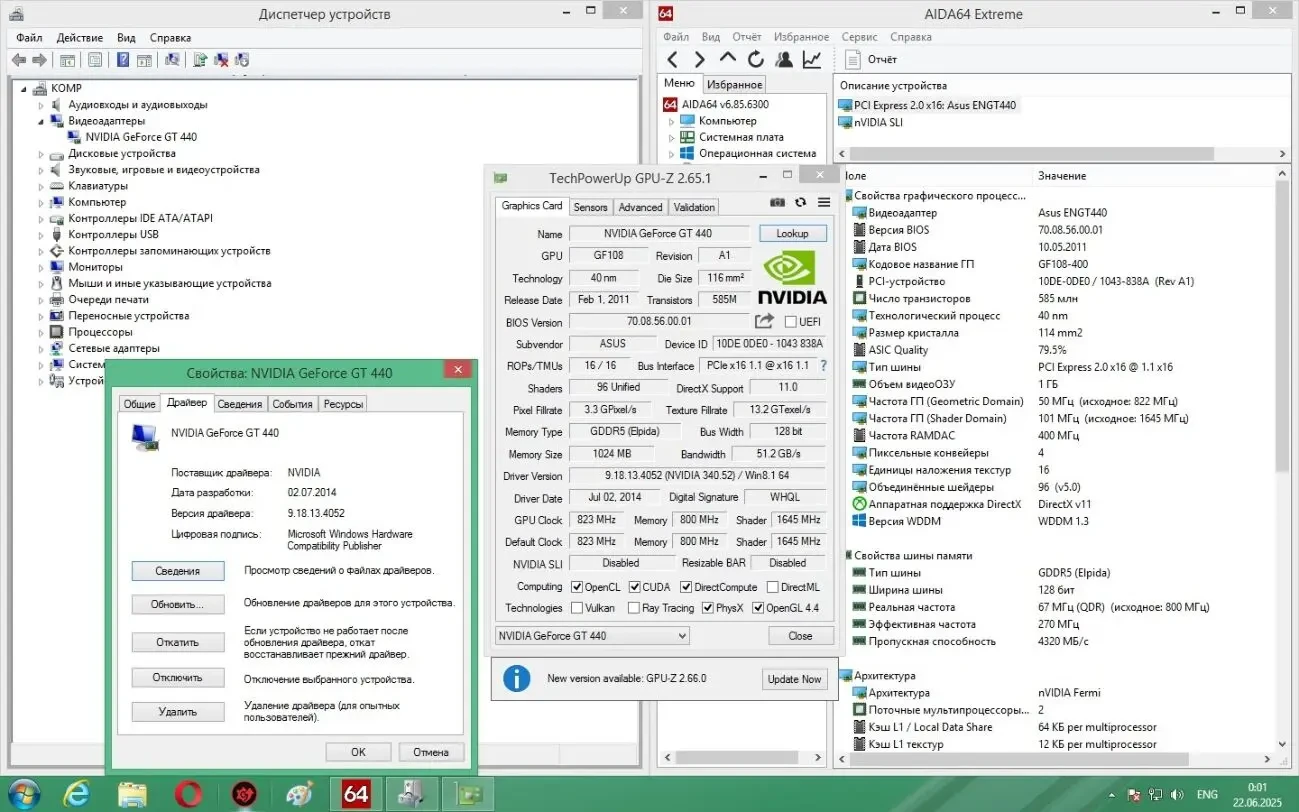Click the Обновить... driver button
The image size is (1299, 812).
point(178,605)
